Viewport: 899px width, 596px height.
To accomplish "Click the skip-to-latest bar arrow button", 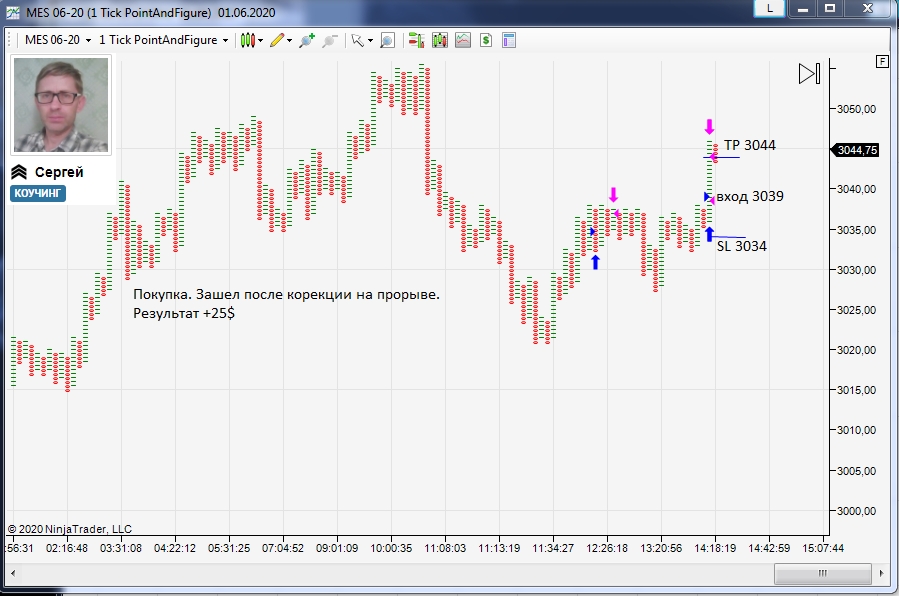I will click(x=810, y=73).
